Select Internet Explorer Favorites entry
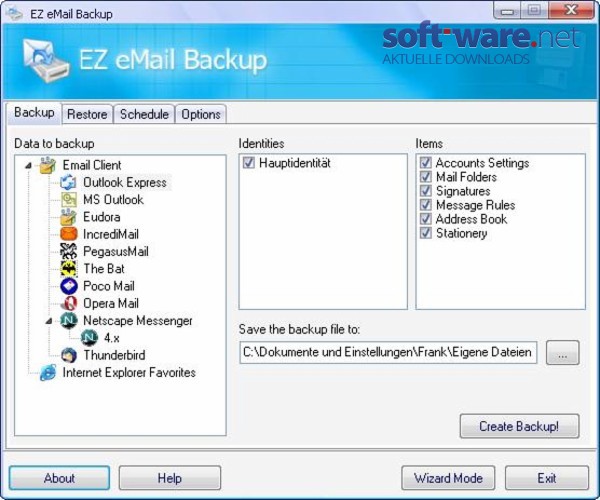 click(129, 372)
